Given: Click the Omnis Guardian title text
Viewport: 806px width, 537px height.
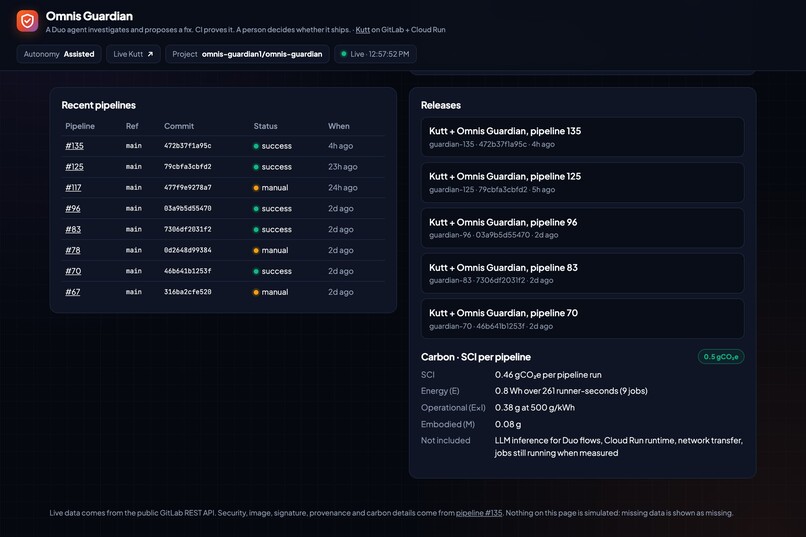Looking at the screenshot, I should [x=89, y=16].
